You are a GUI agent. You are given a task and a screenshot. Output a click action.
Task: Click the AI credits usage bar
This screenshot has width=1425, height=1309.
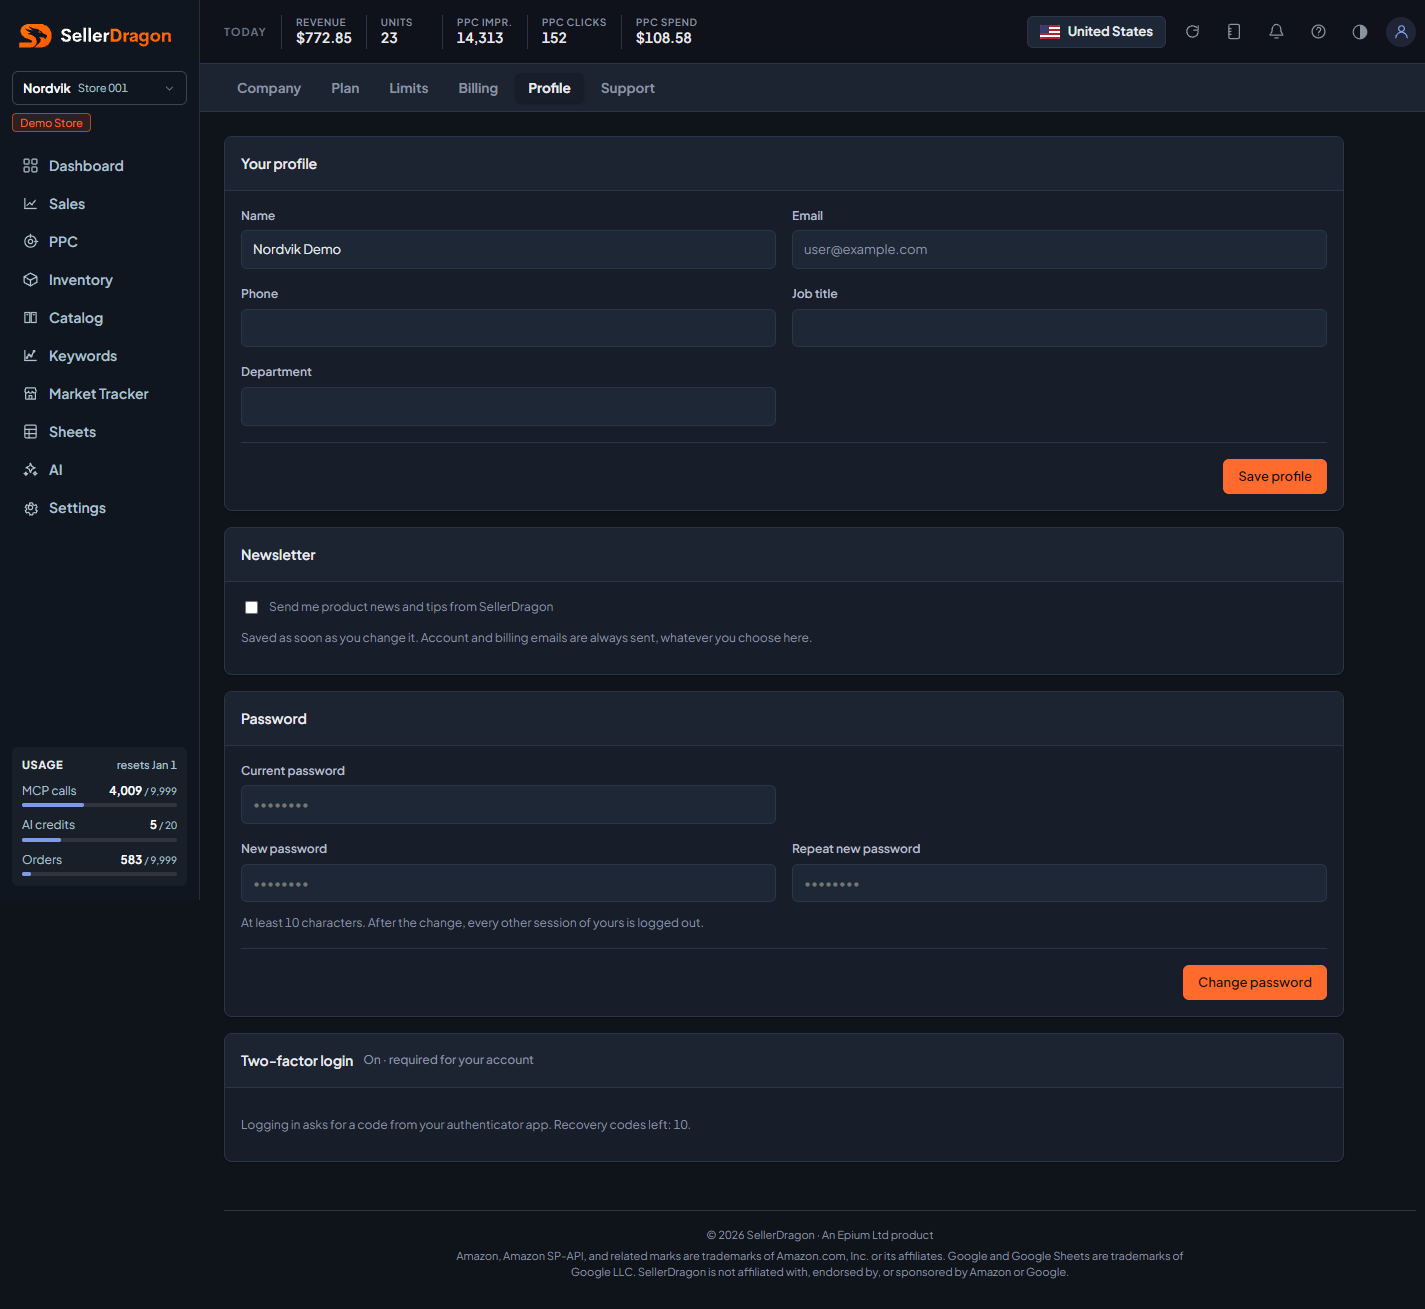(x=99, y=840)
